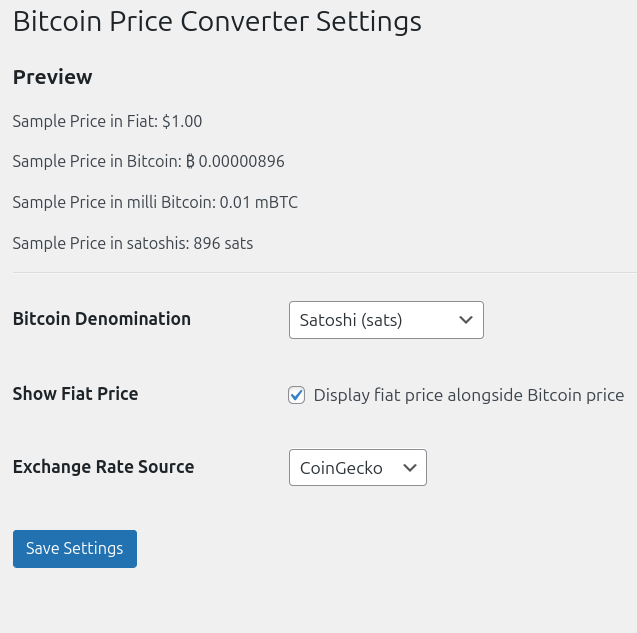This screenshot has height=633, width=637.
Task: Click the Bitcoin Price Converter Settings title
Action: [x=217, y=21]
